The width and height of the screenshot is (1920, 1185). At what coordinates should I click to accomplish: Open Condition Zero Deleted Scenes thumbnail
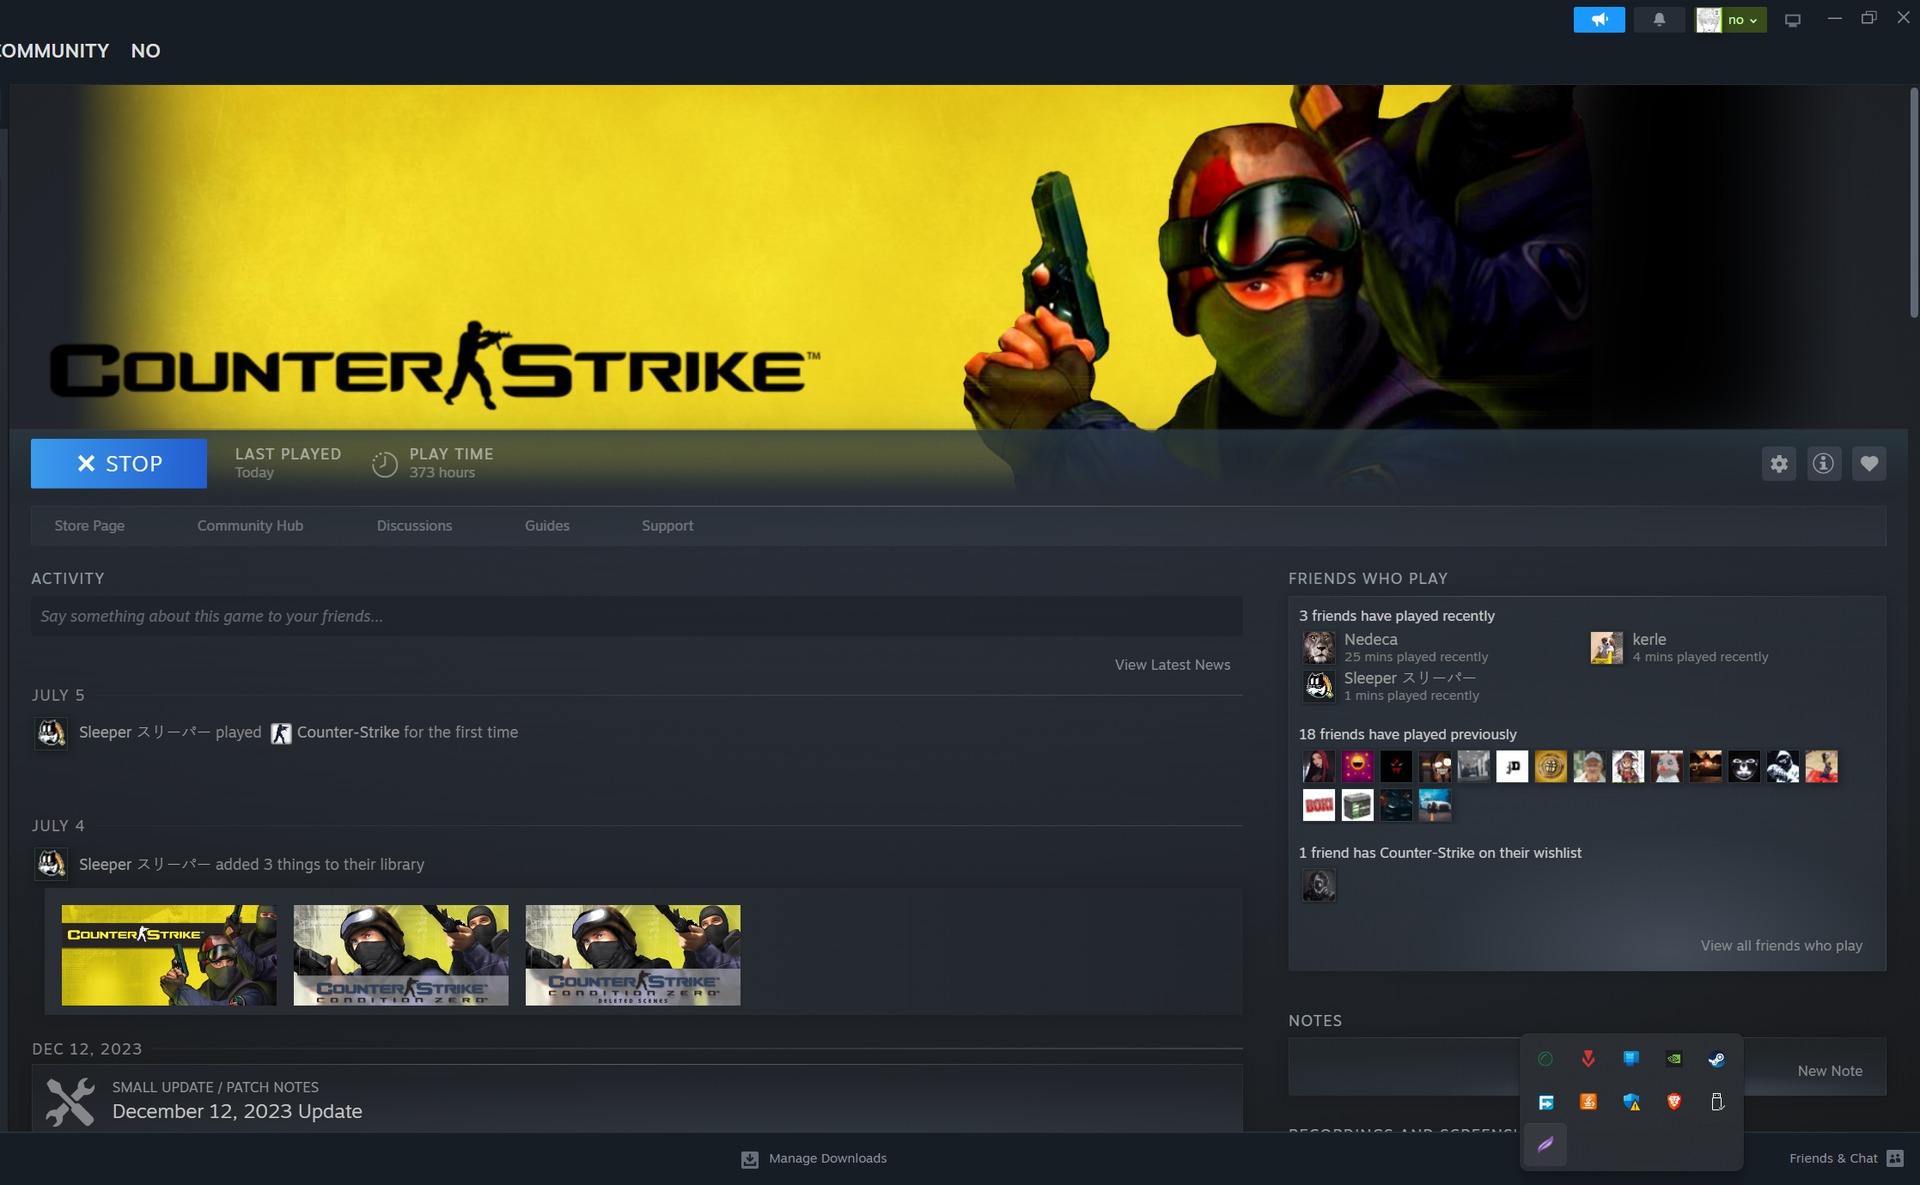632,955
